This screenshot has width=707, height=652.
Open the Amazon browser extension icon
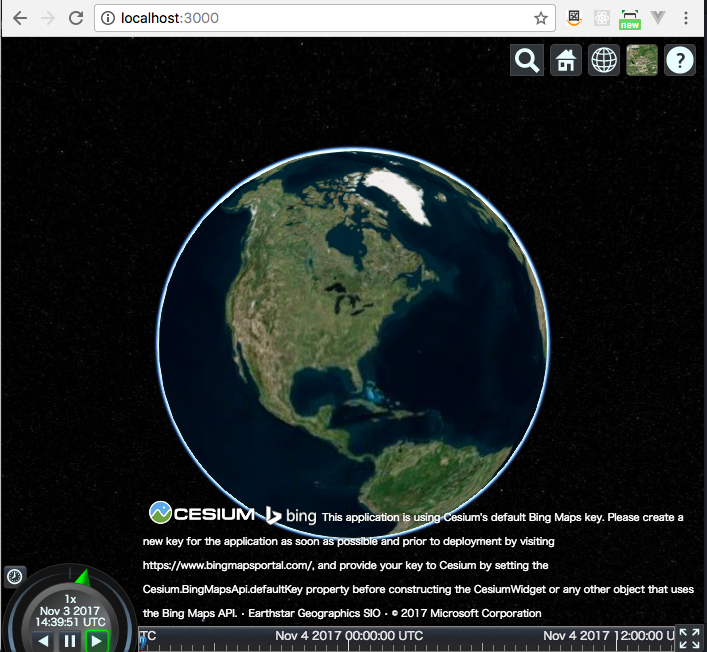[x=574, y=18]
